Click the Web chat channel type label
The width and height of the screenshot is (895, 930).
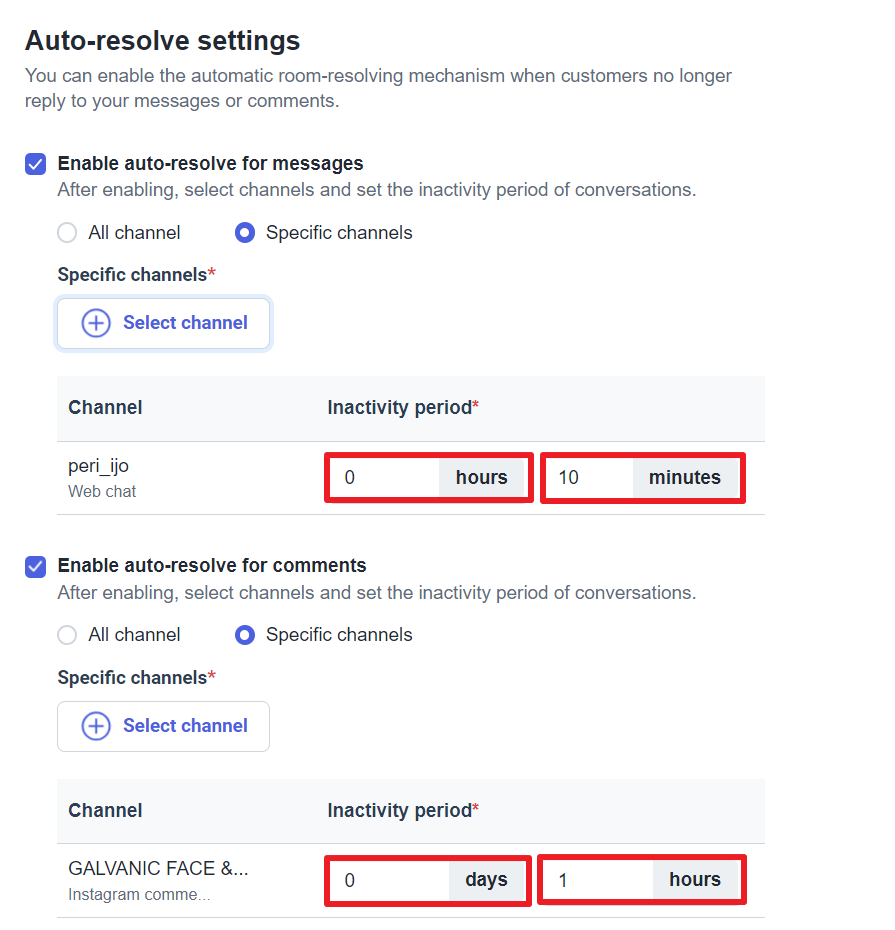click(x=102, y=492)
